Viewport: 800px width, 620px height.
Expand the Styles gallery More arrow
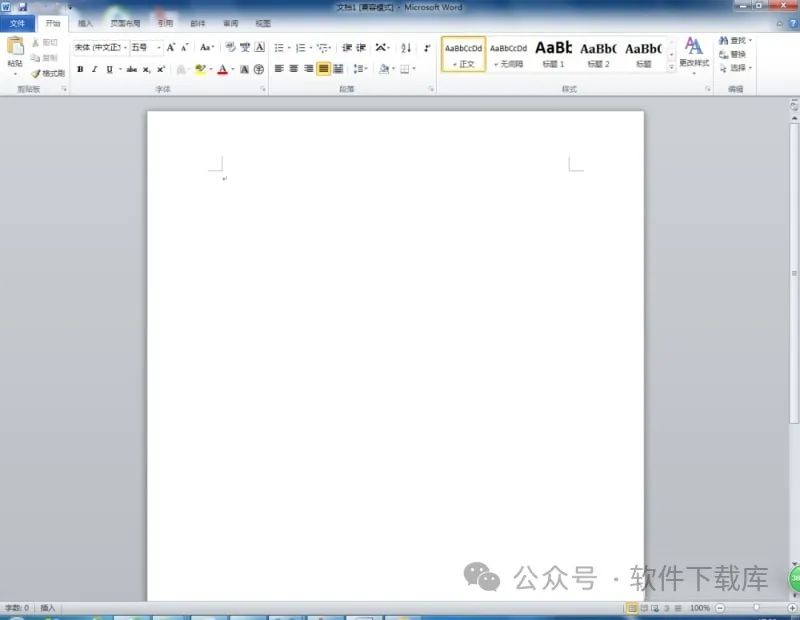671,67
